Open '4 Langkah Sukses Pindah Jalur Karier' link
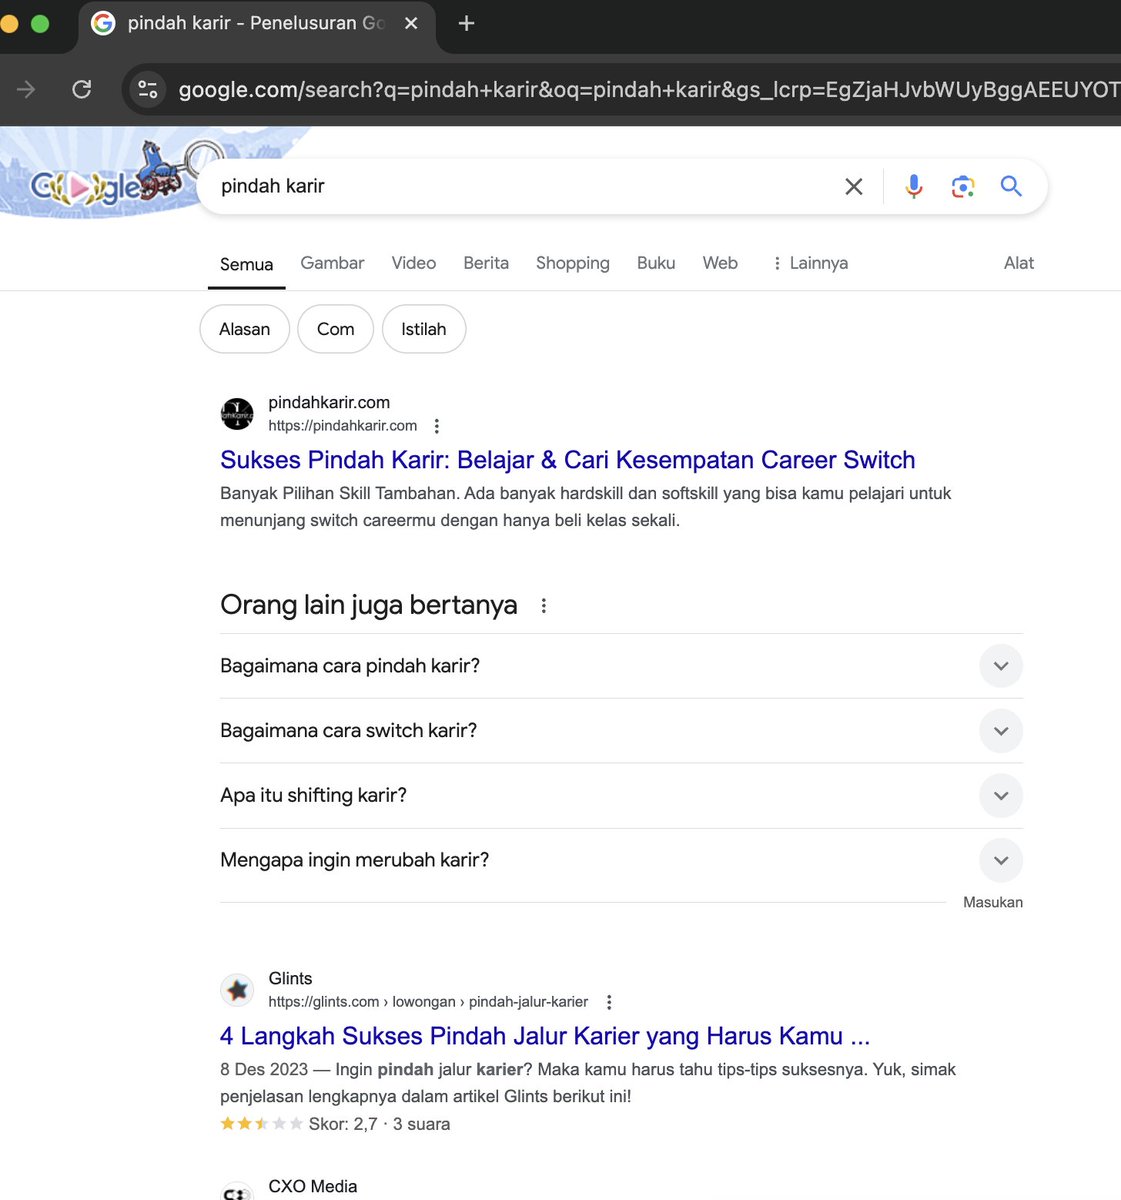1121x1200 pixels. tap(545, 1036)
